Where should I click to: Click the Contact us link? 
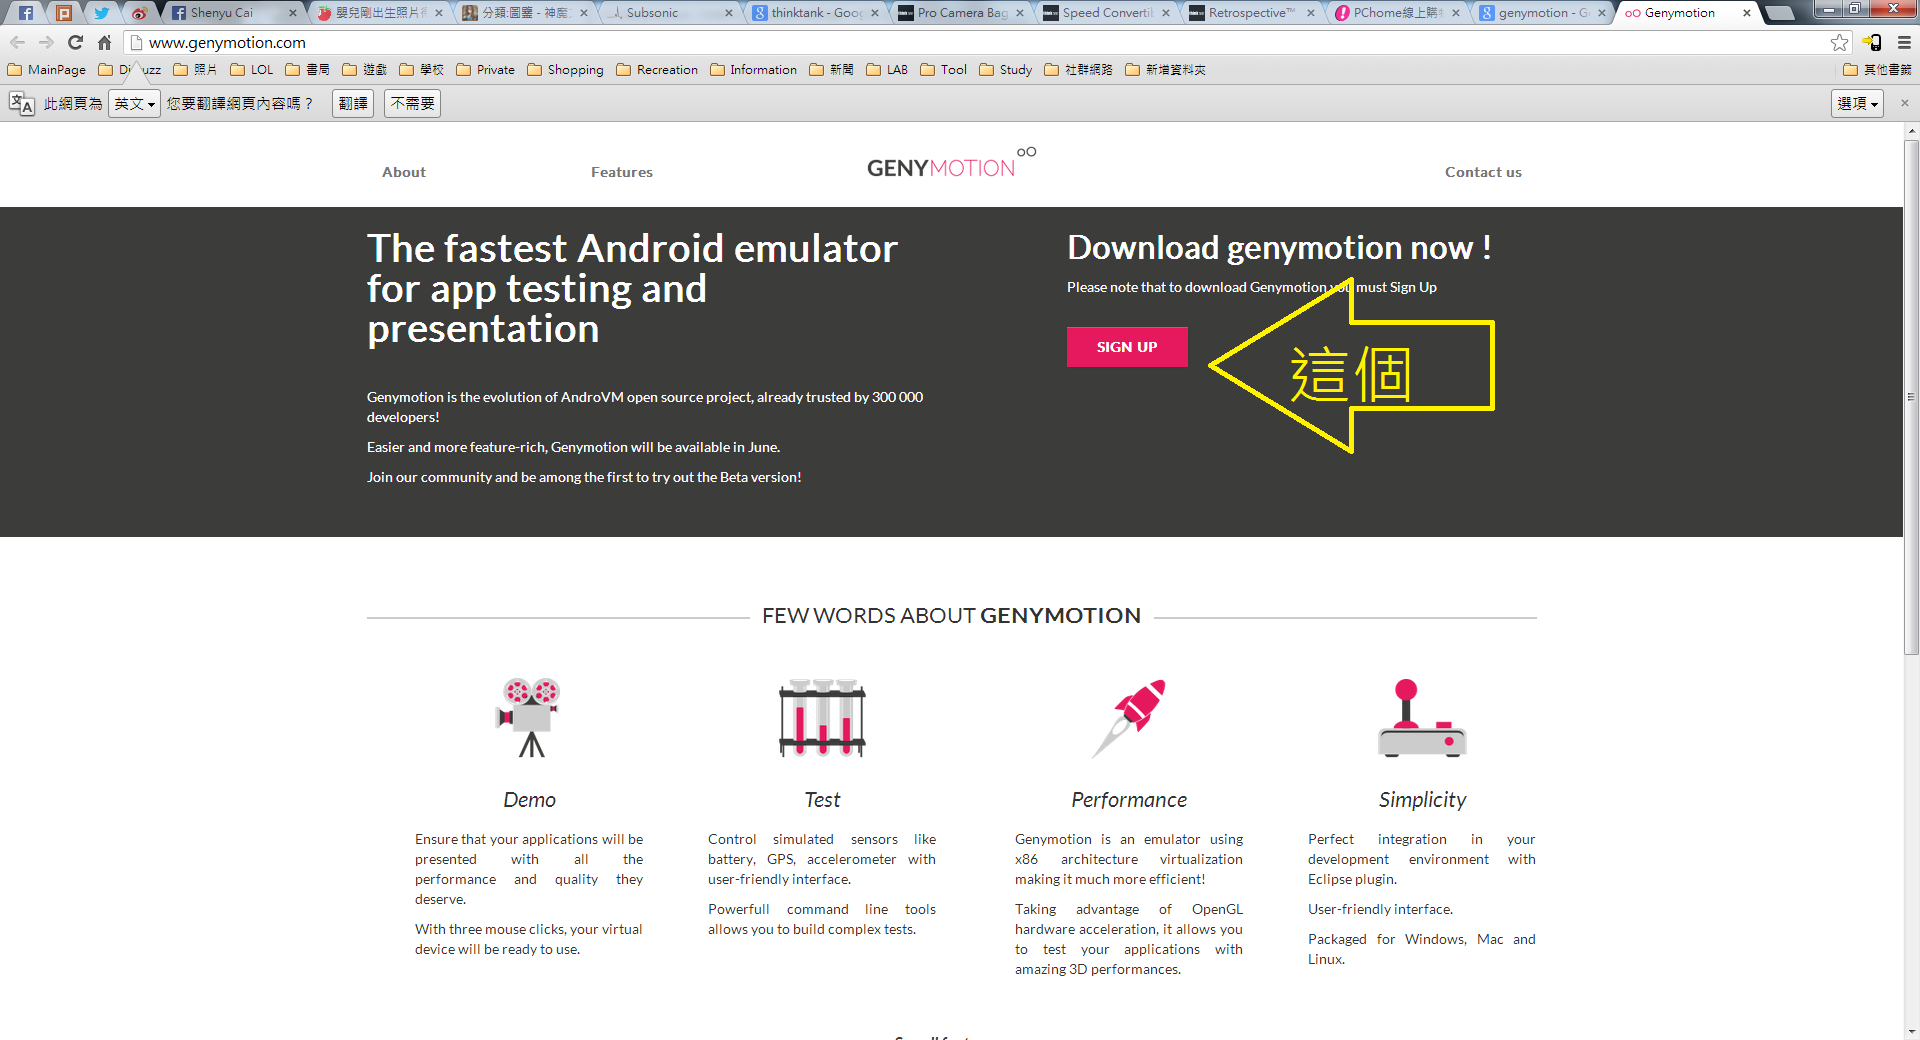click(x=1482, y=172)
